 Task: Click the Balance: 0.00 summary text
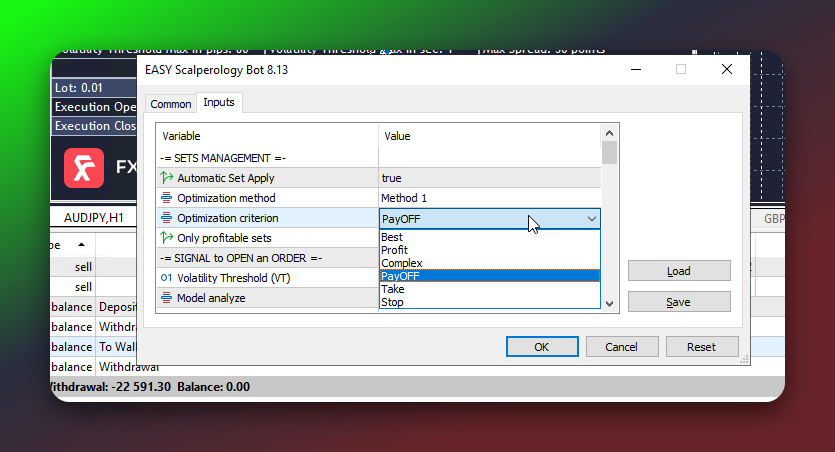tap(214, 387)
